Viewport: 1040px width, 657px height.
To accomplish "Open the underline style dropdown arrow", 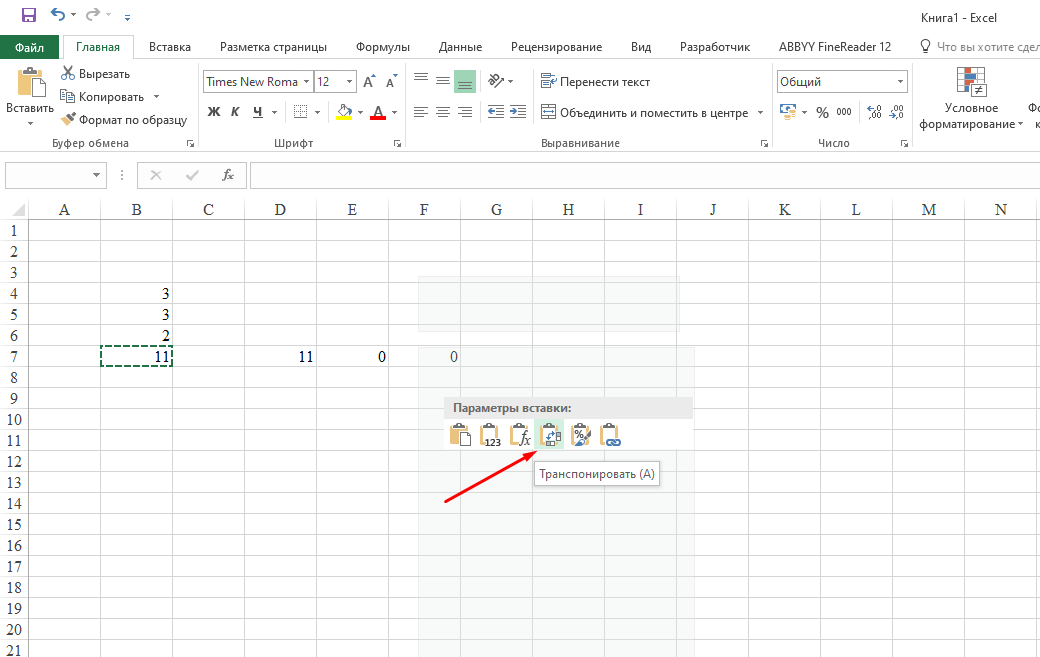I will pos(274,112).
